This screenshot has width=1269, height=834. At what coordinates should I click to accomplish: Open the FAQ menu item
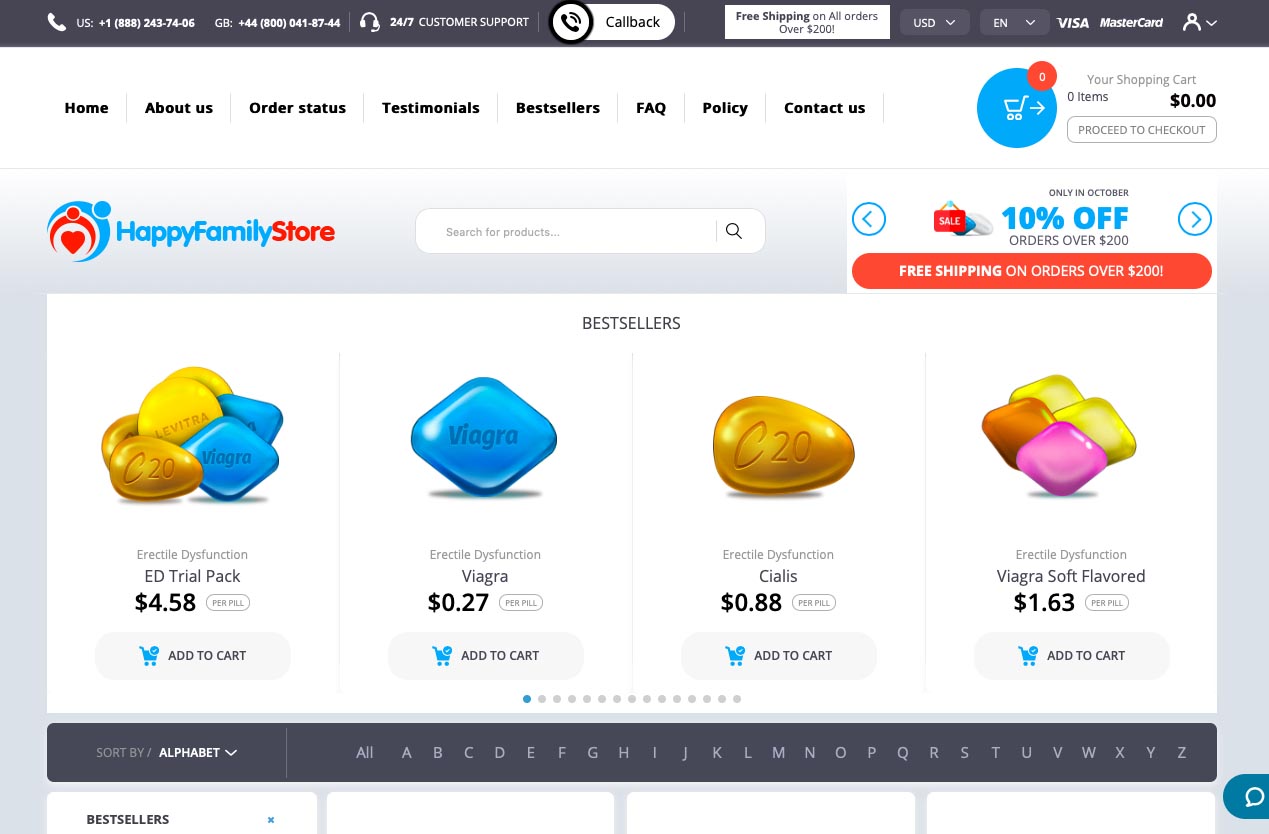pos(651,108)
